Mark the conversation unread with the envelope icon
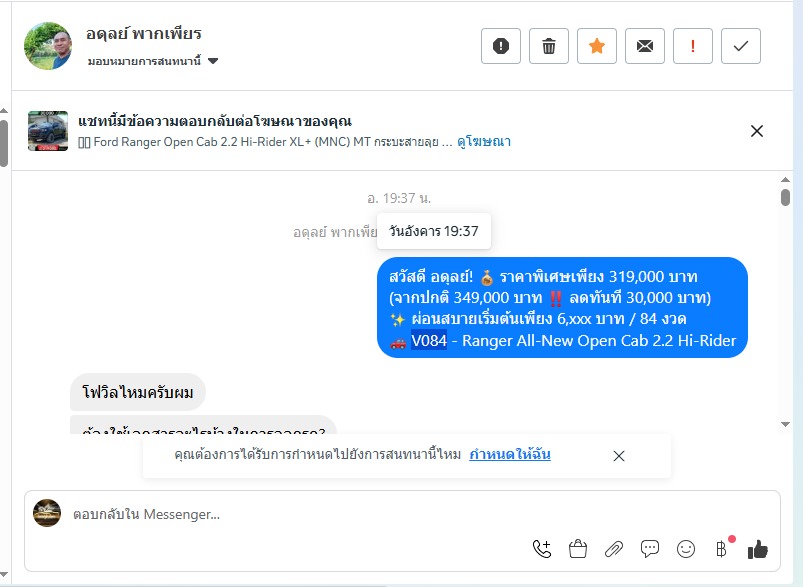 pyautogui.click(x=645, y=46)
